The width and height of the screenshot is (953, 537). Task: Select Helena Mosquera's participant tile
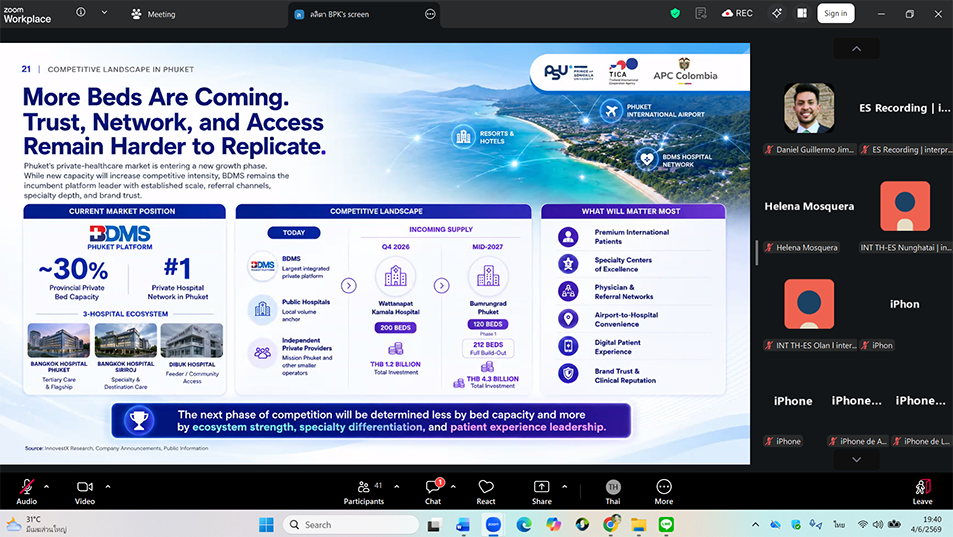[x=809, y=207]
